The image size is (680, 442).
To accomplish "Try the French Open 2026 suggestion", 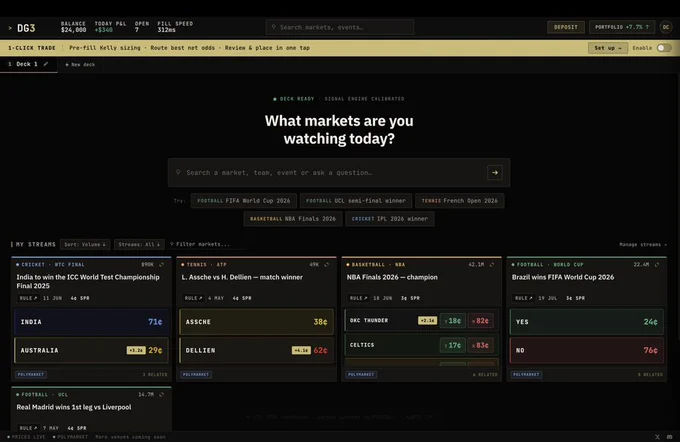I will click(460, 201).
